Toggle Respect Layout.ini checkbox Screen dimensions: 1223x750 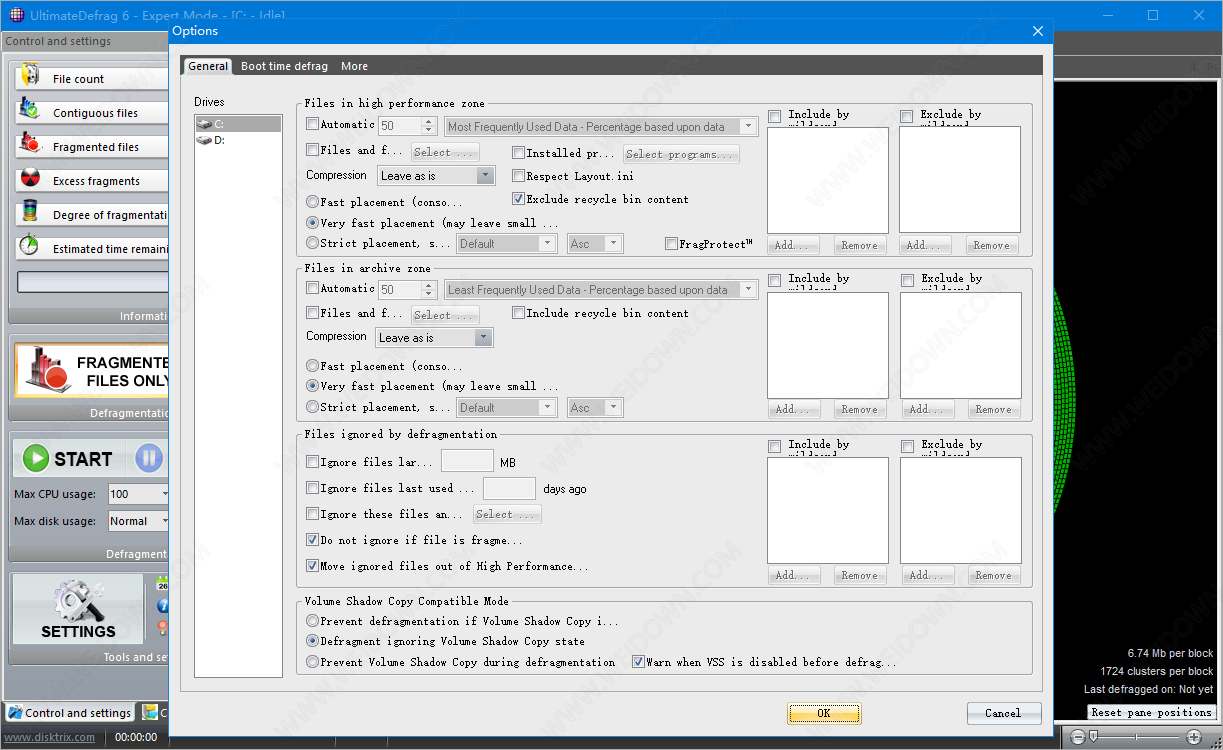pyautogui.click(x=518, y=176)
